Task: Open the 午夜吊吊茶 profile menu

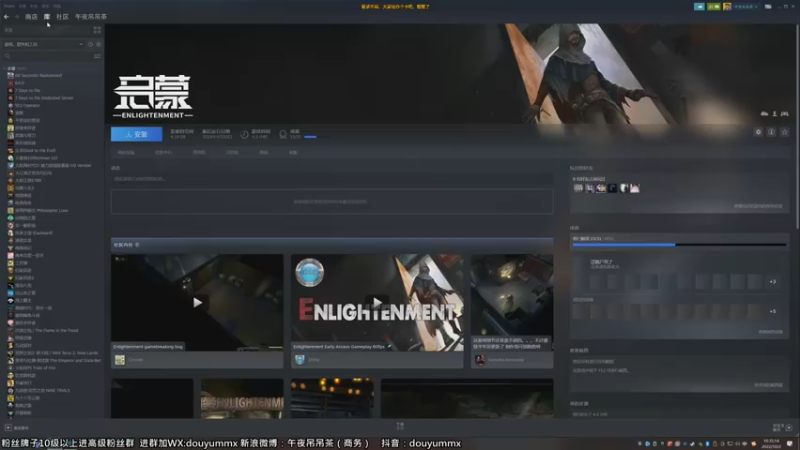Action: 91,17
